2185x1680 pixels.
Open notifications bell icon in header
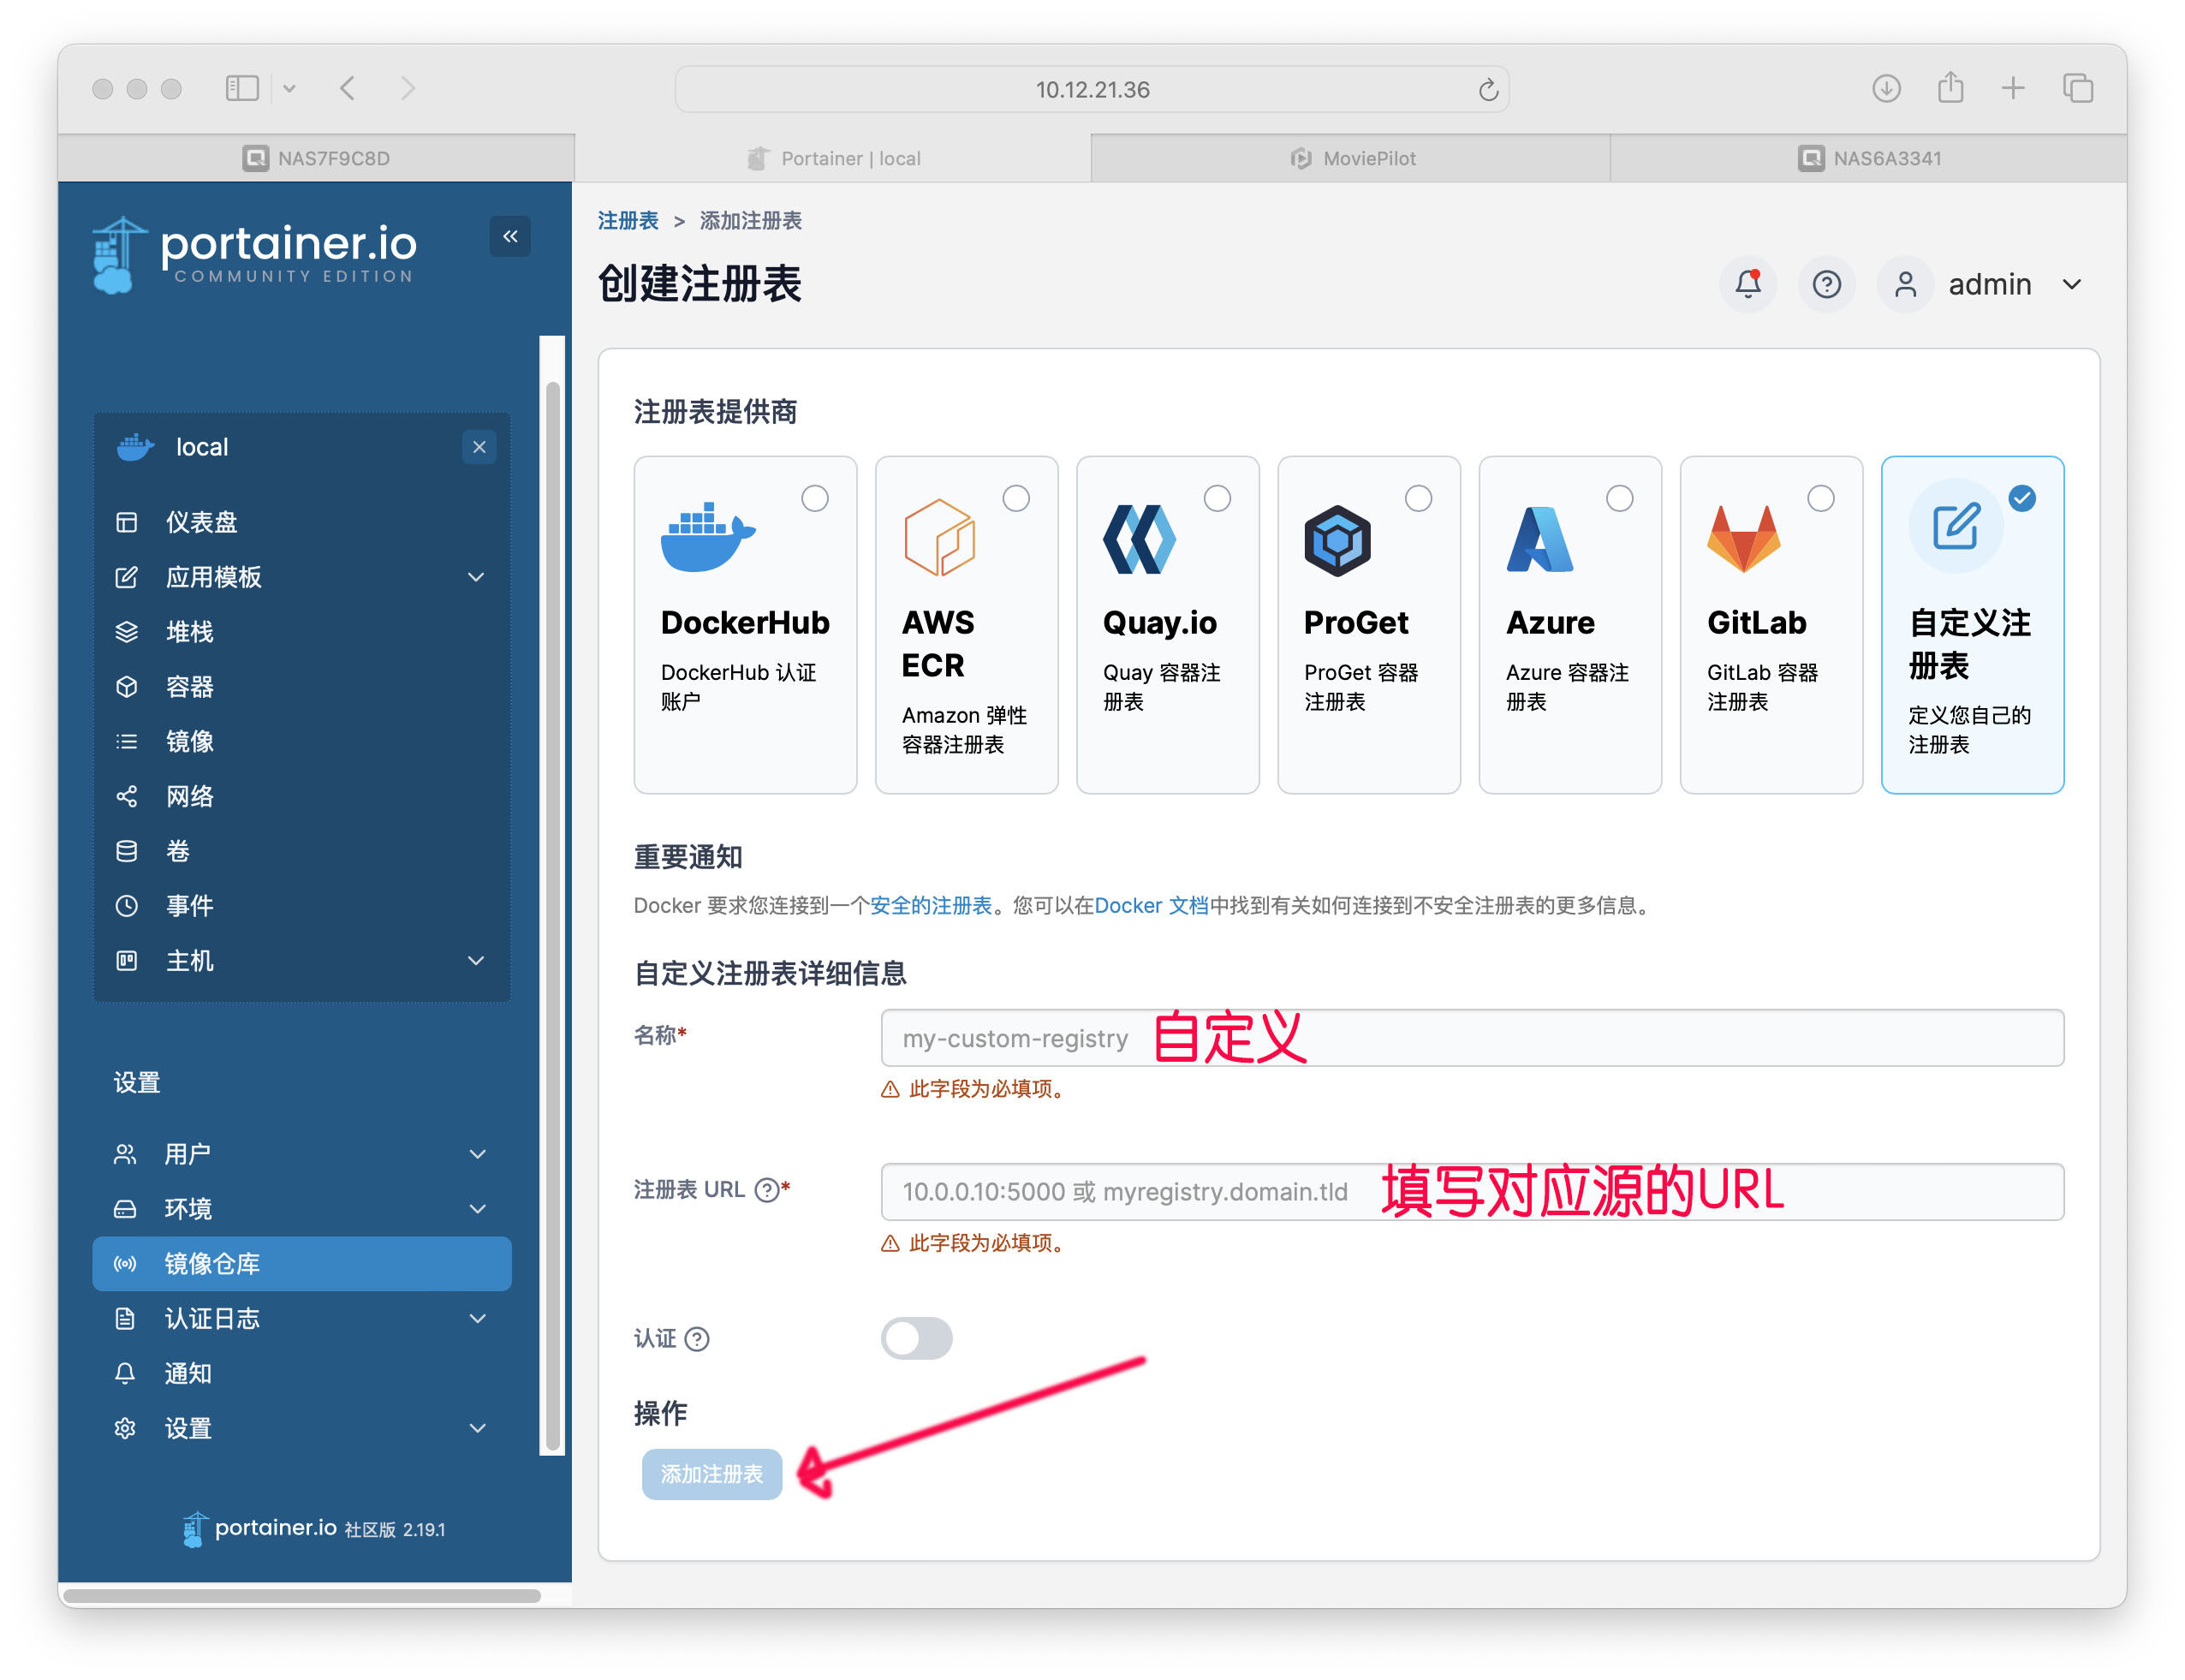point(1747,284)
